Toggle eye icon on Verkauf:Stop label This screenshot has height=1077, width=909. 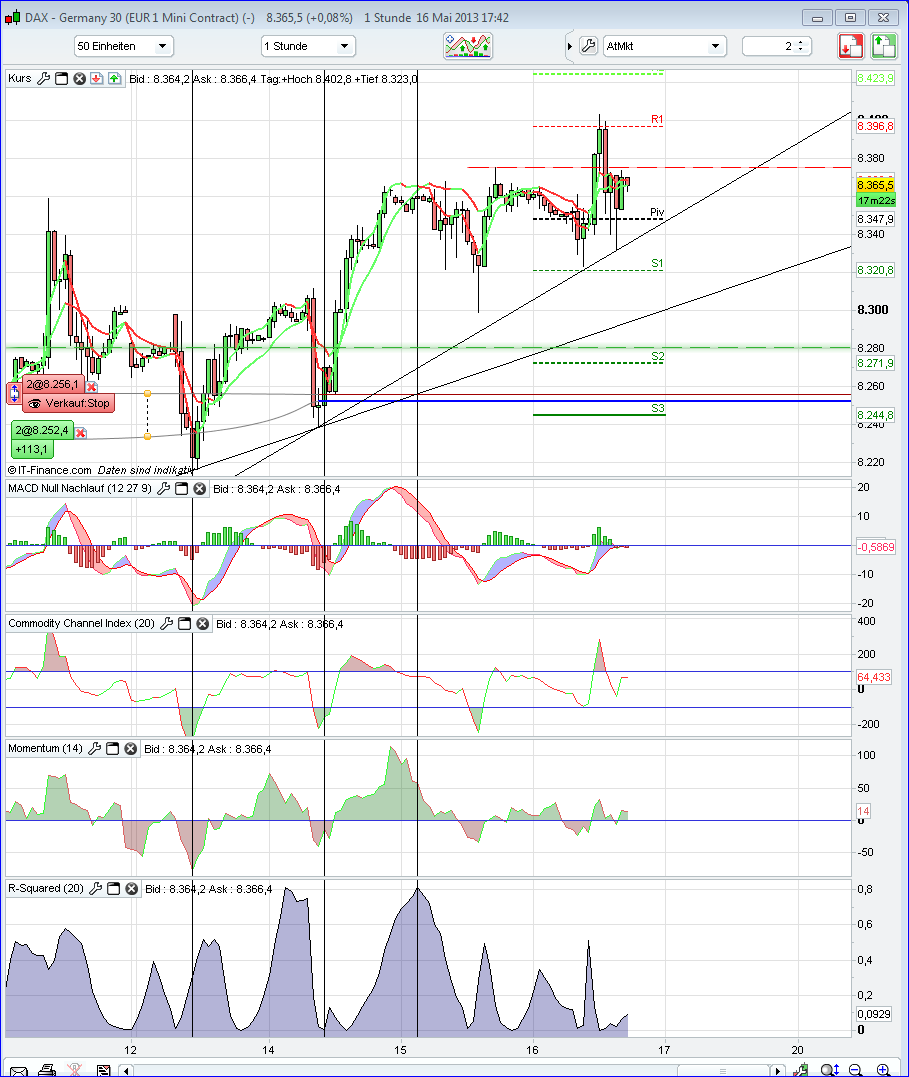coord(34,403)
